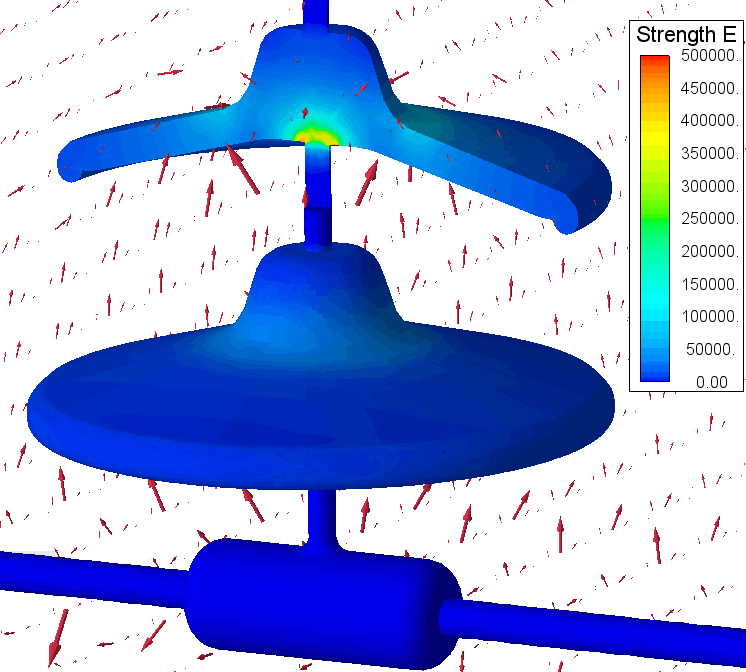
Task: Pick the yellow-red hot spot on the upper insulator
Action: 316,136
